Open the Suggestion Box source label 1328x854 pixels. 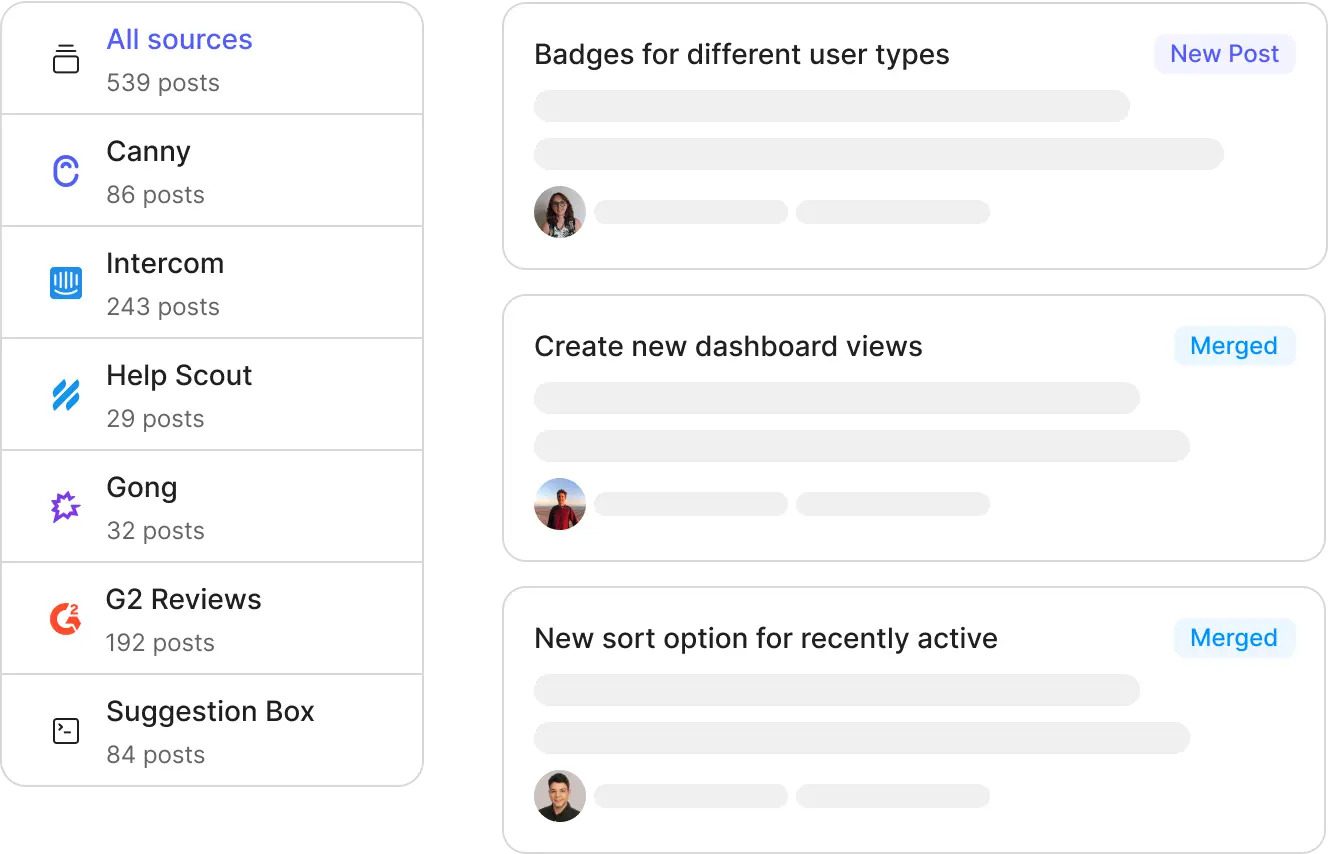coord(210,712)
